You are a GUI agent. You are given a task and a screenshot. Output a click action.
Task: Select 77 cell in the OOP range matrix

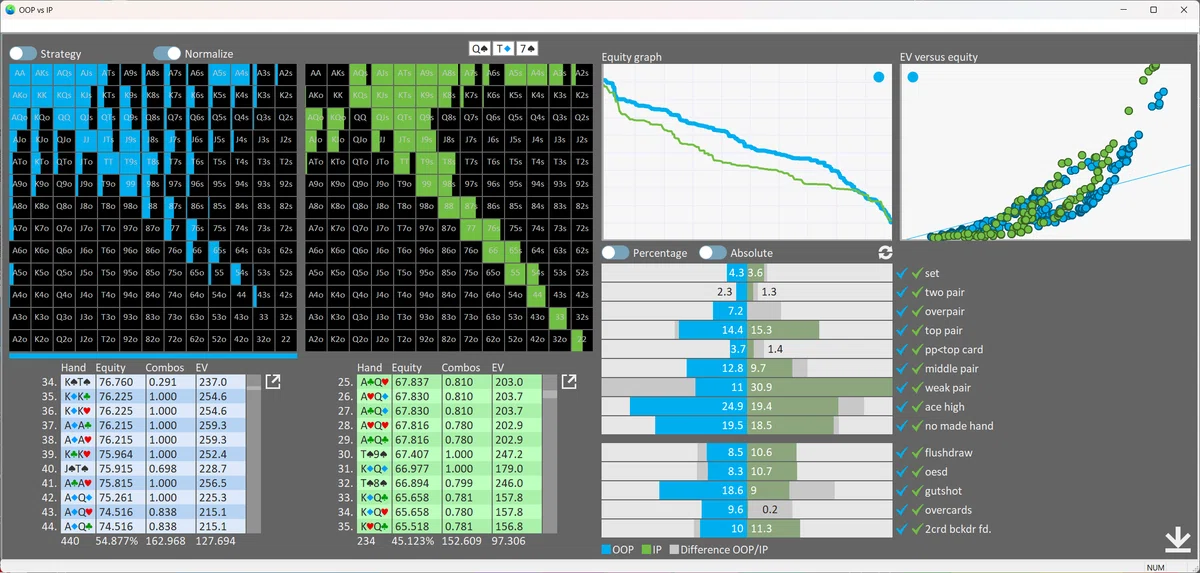coord(175,227)
